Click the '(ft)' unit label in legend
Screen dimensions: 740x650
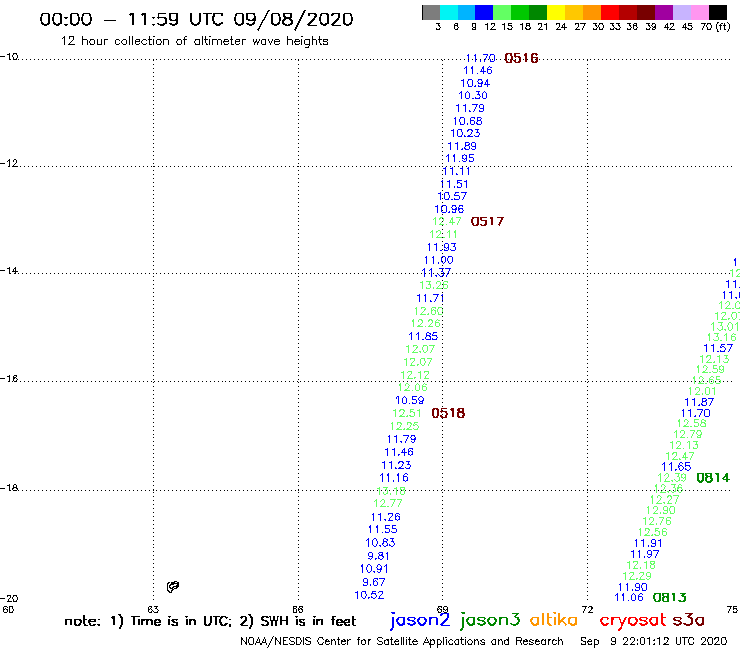tap(723, 26)
